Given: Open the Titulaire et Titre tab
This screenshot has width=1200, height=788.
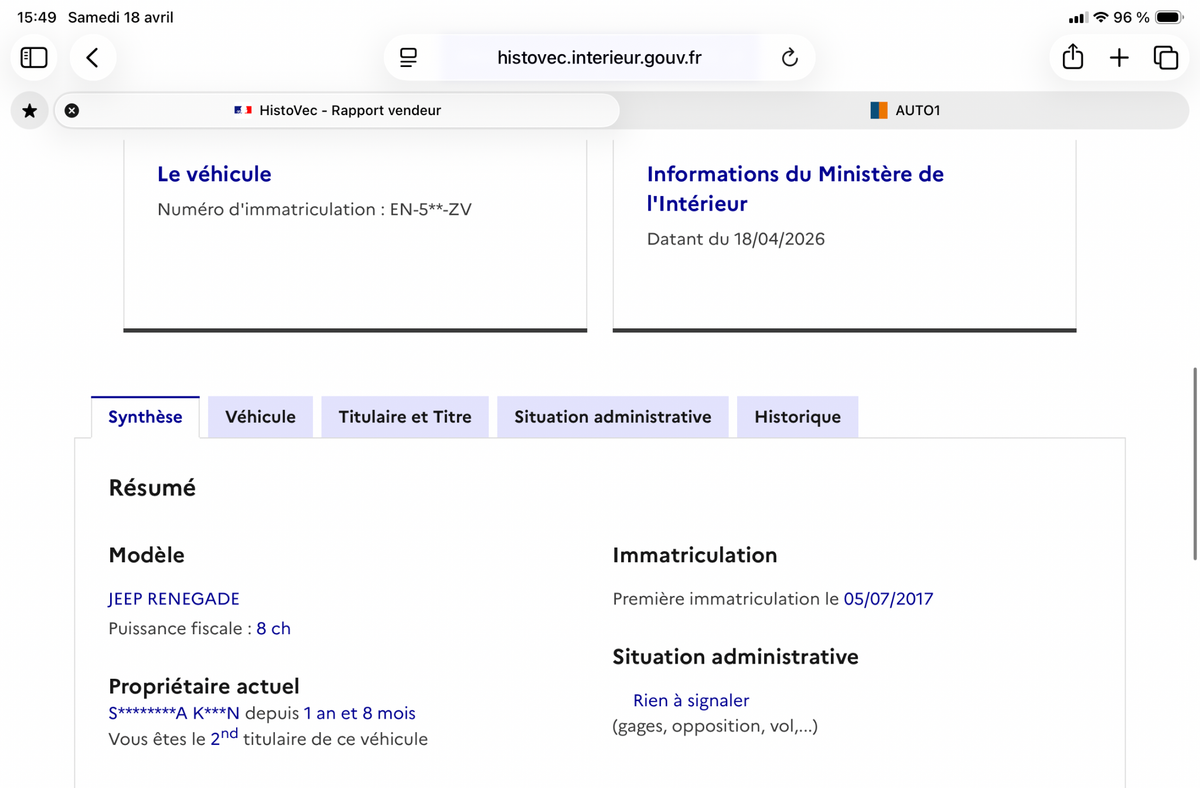Looking at the screenshot, I should click(405, 417).
